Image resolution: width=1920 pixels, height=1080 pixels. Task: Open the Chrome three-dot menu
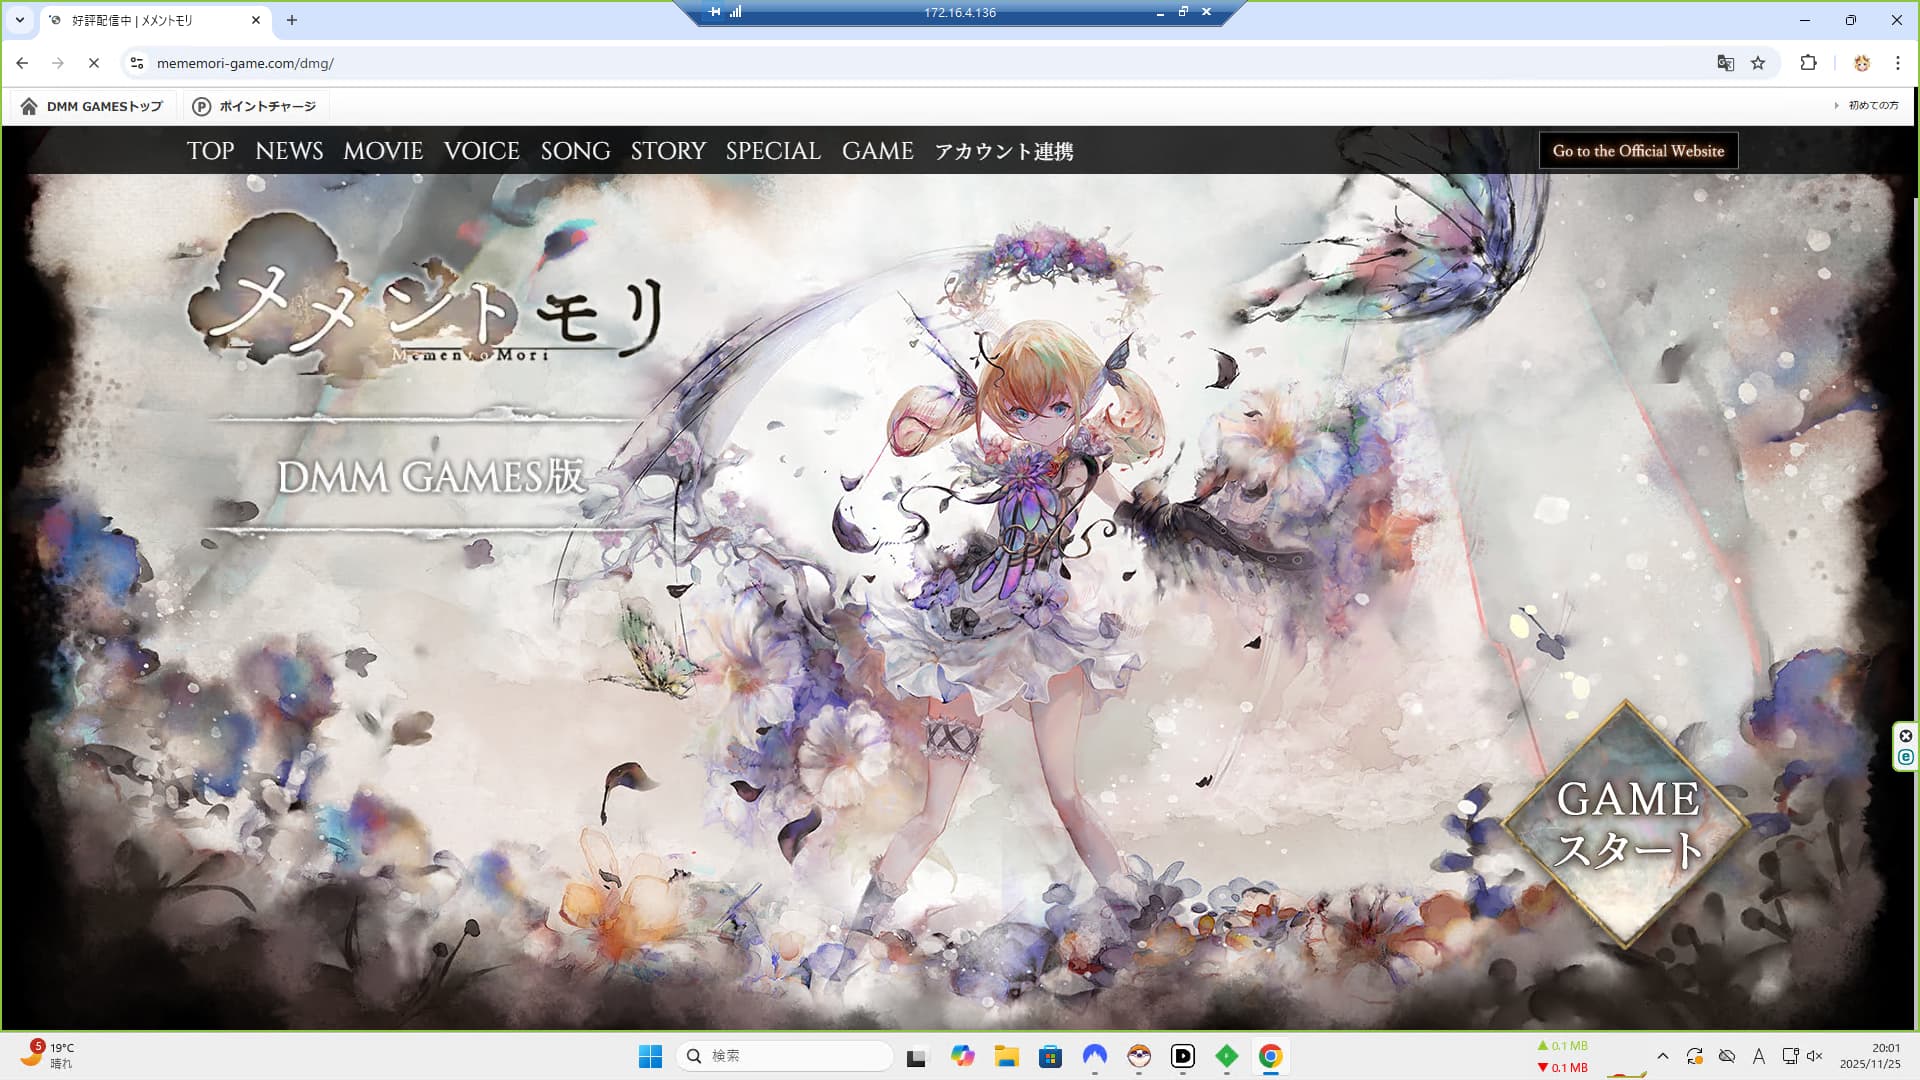tap(1897, 63)
